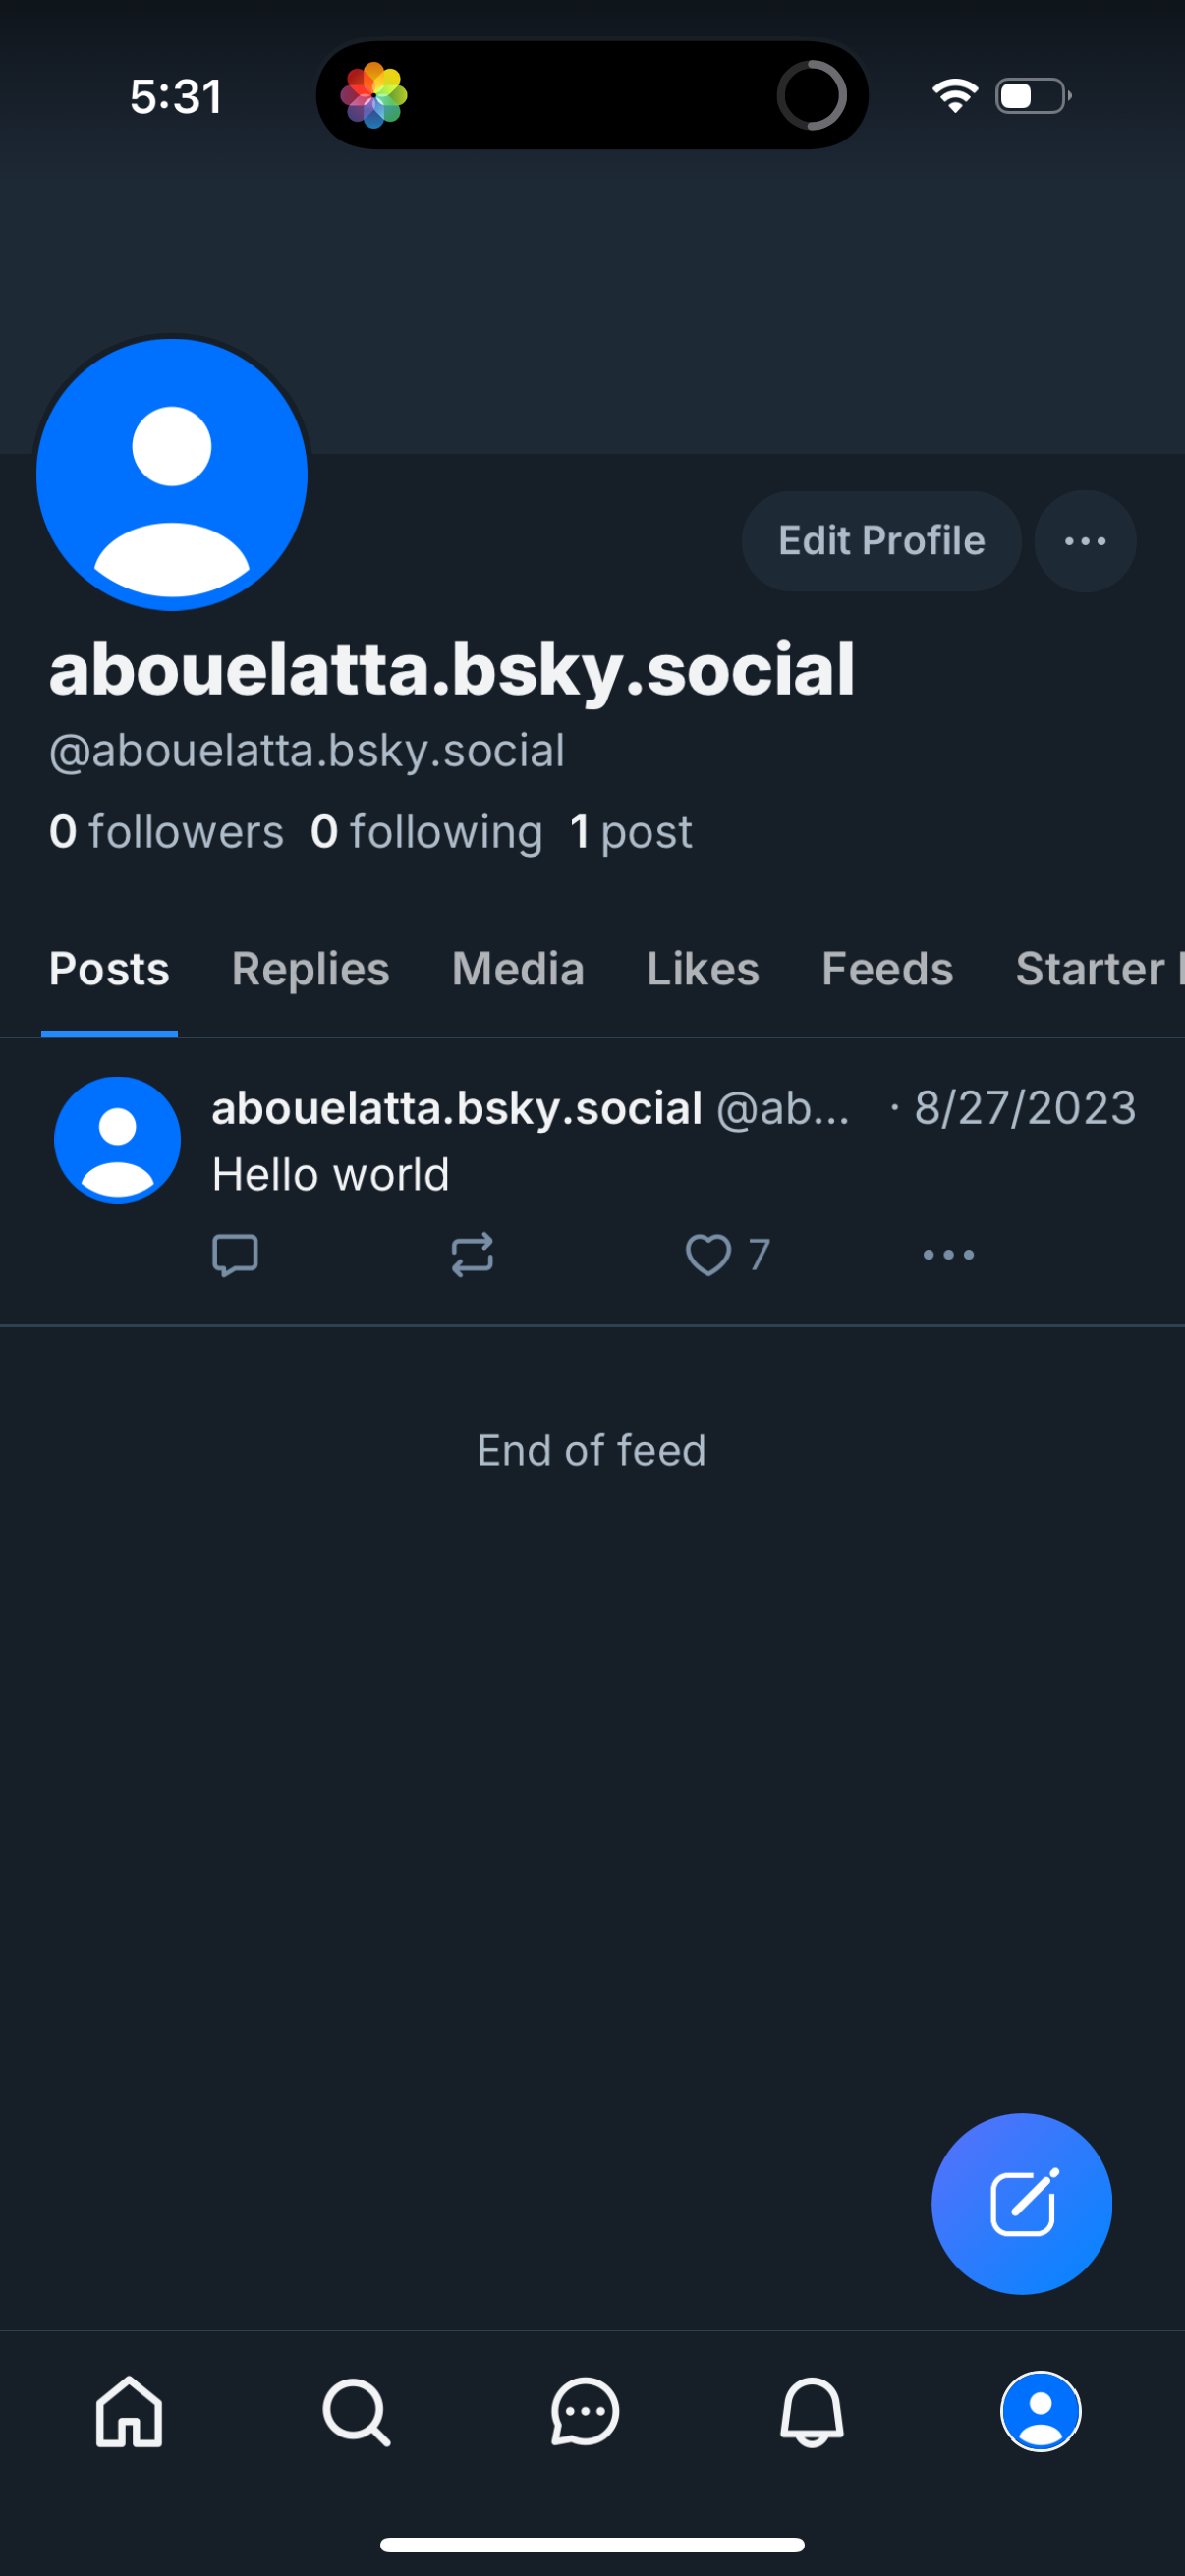Open the Chat messages screen
Image resolution: width=1185 pixels, height=2576 pixels.
[585, 2412]
